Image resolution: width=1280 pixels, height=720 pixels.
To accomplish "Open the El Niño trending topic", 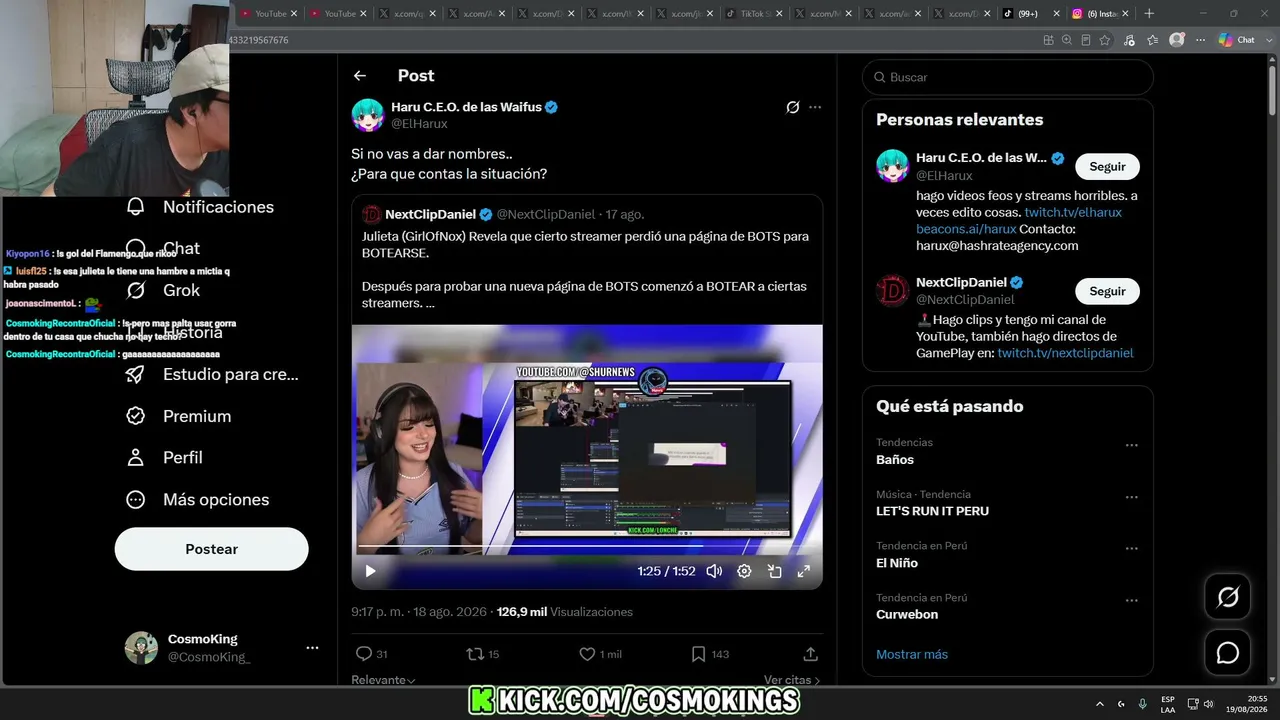I will [897, 563].
